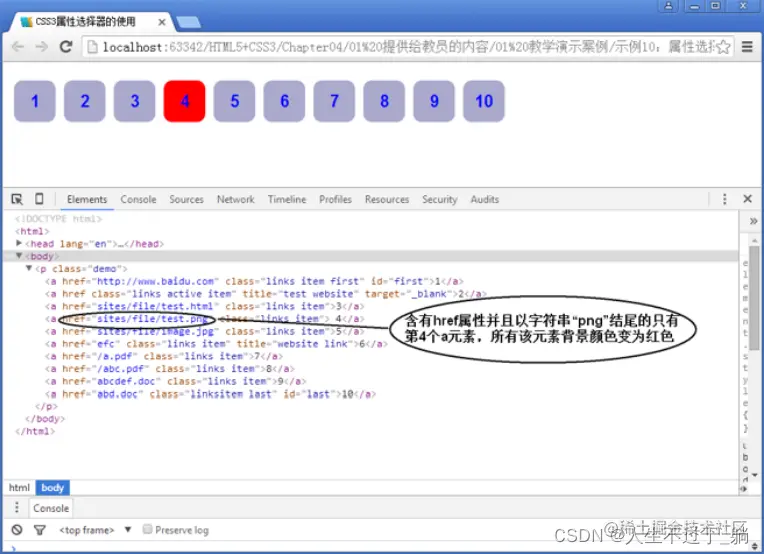Click page link button 3
The height and width of the screenshot is (554, 764).
(134, 101)
